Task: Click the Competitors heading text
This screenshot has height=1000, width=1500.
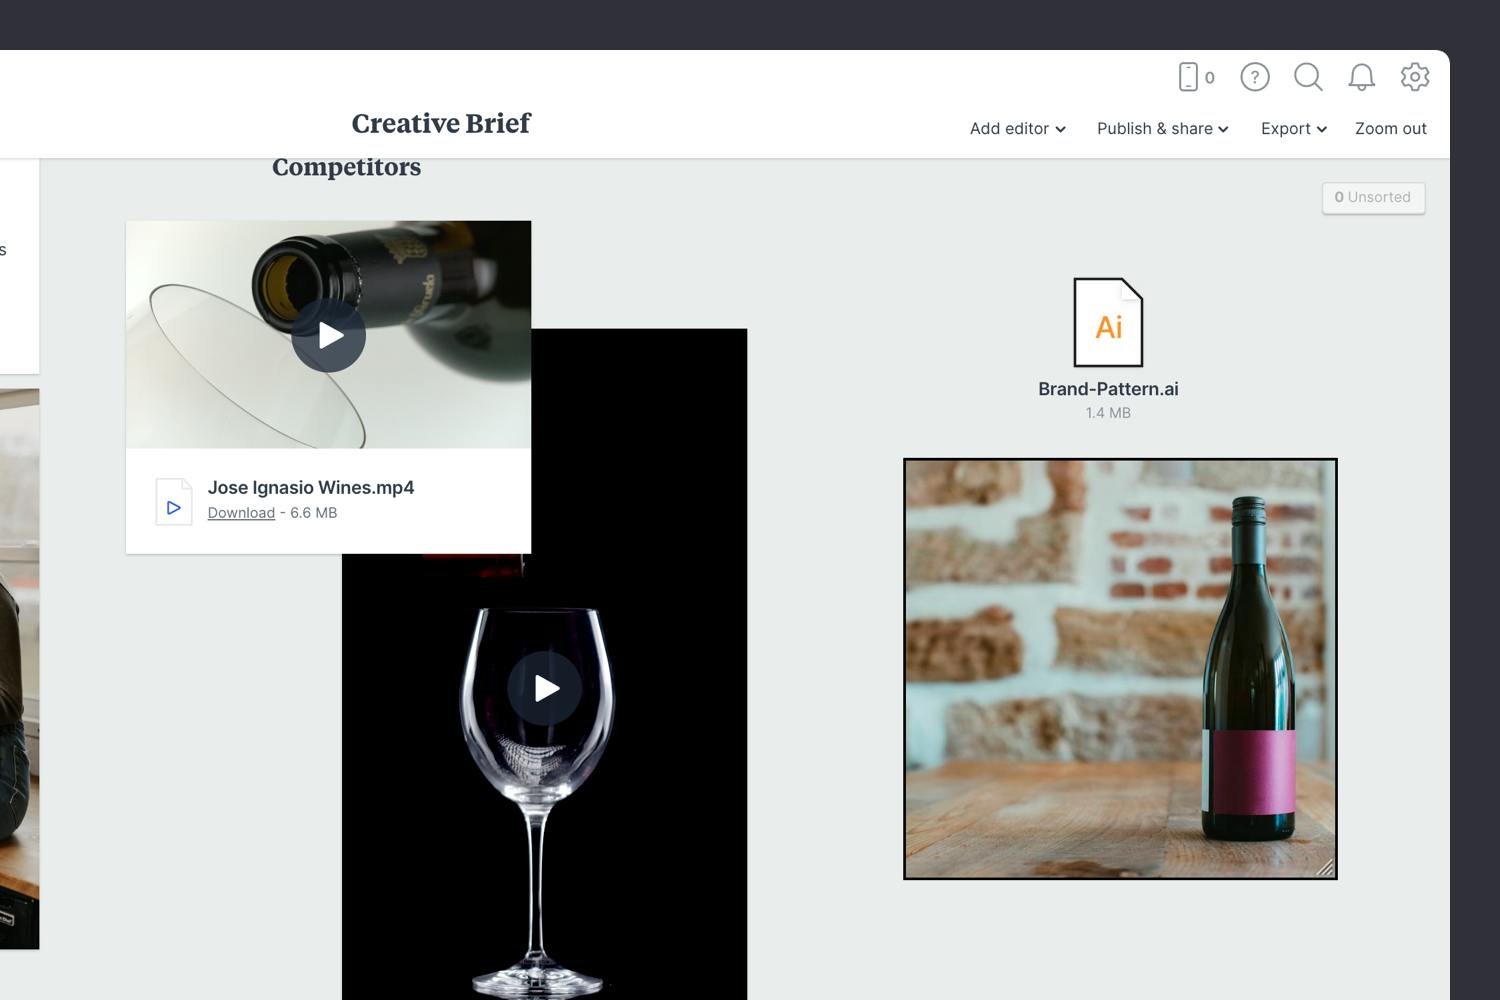Action: coord(346,167)
